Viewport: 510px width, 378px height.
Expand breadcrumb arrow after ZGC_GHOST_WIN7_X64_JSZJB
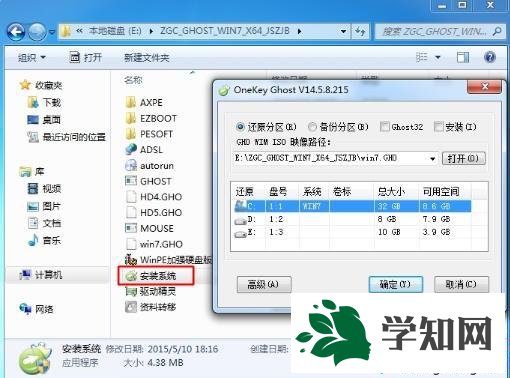299,32
